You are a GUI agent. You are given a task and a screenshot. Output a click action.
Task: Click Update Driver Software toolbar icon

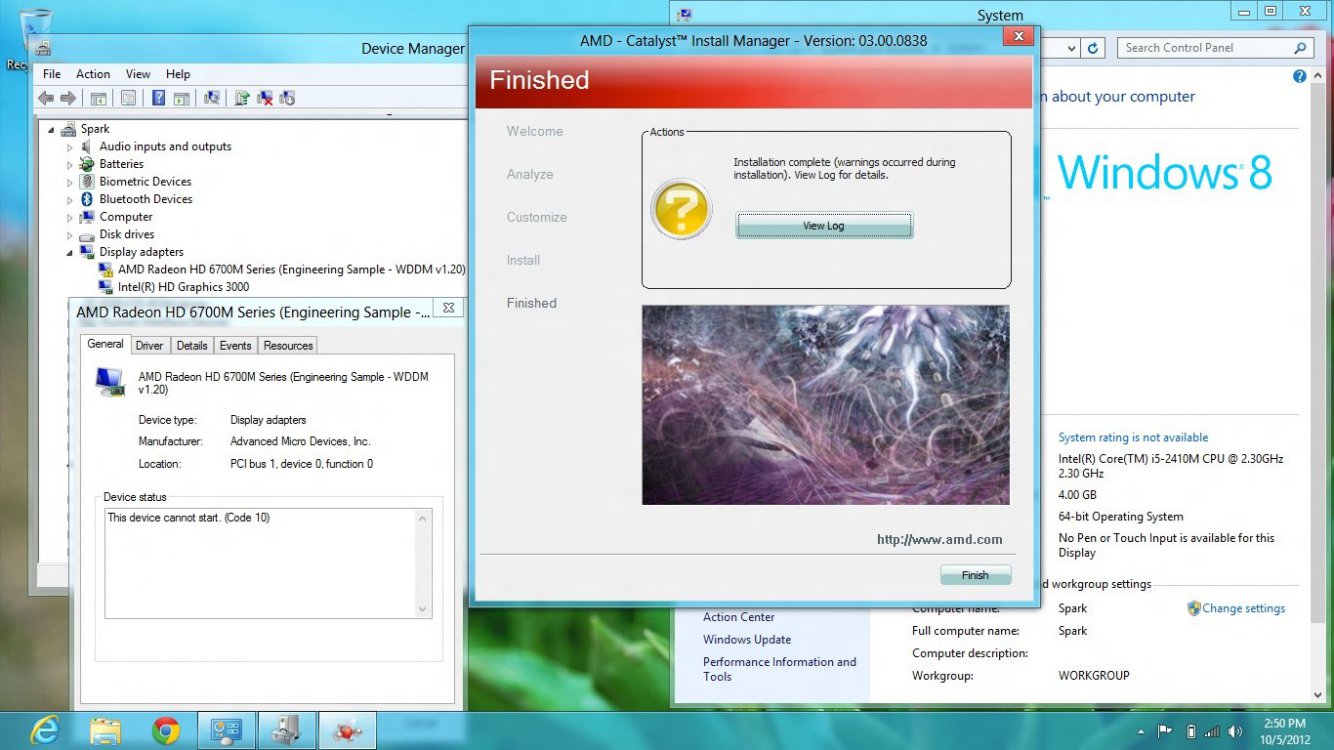(x=242, y=98)
